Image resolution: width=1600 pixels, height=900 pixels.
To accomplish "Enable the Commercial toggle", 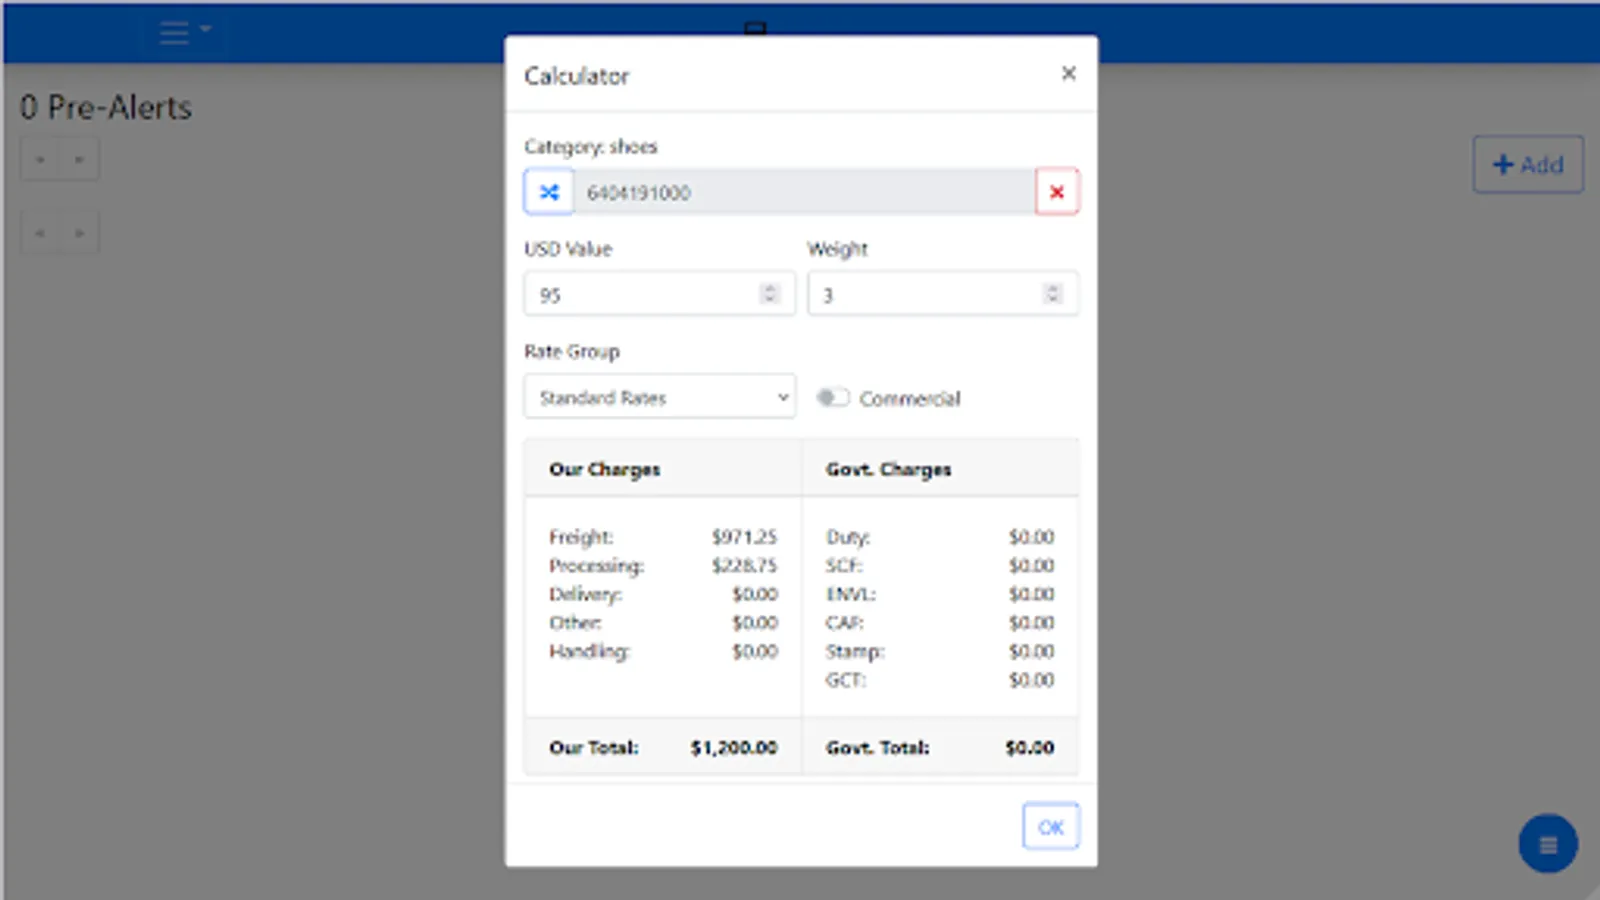I will [x=833, y=397].
